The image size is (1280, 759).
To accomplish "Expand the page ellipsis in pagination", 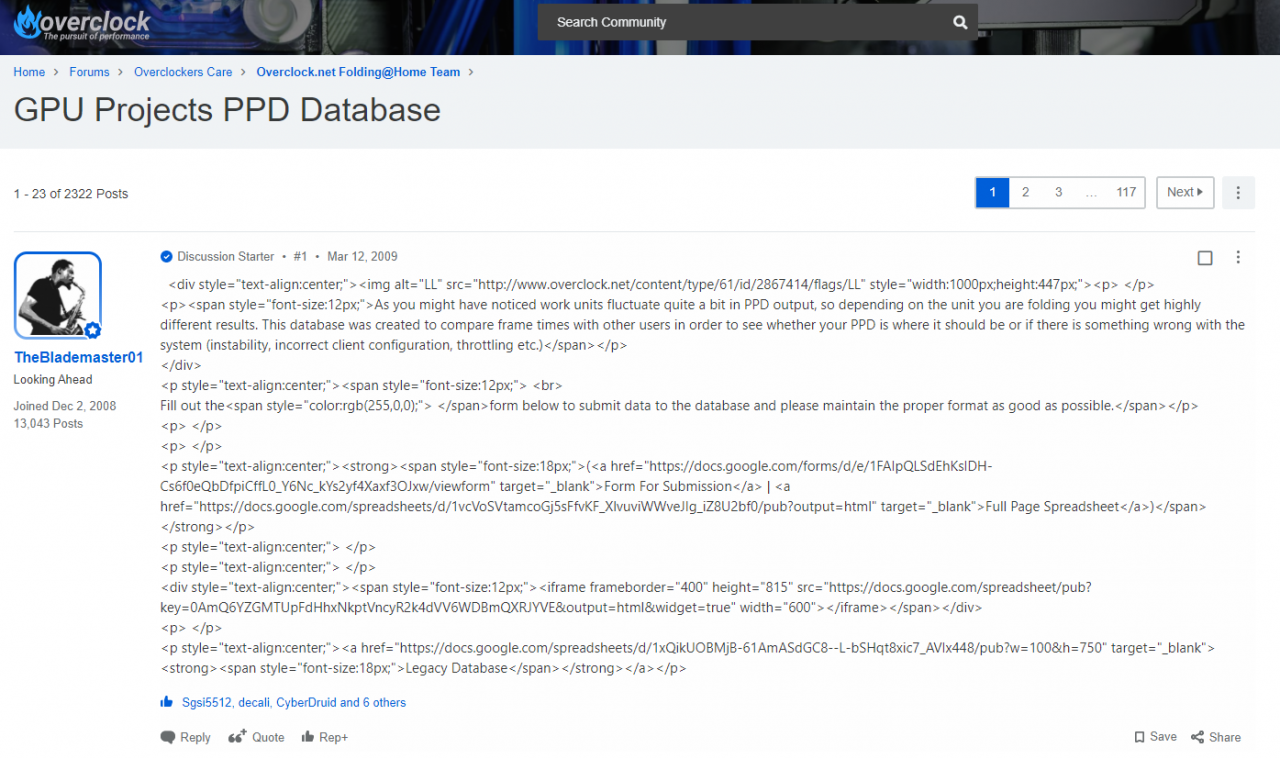I will click(x=1091, y=193).
